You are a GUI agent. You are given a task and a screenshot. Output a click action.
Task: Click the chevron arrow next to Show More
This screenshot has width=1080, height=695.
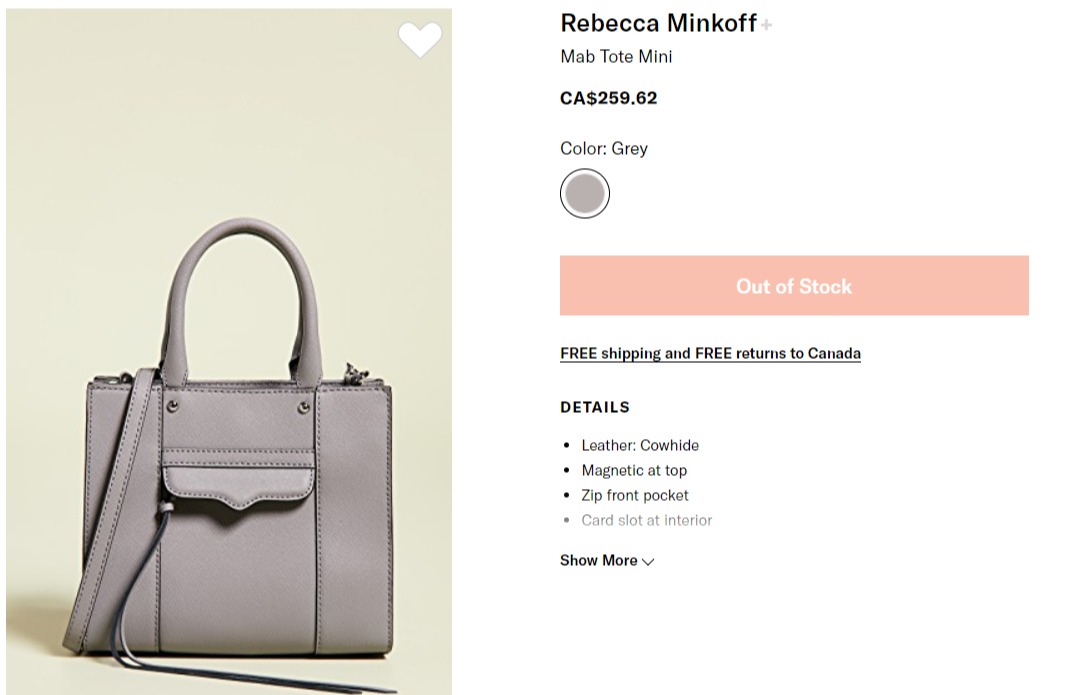click(648, 561)
